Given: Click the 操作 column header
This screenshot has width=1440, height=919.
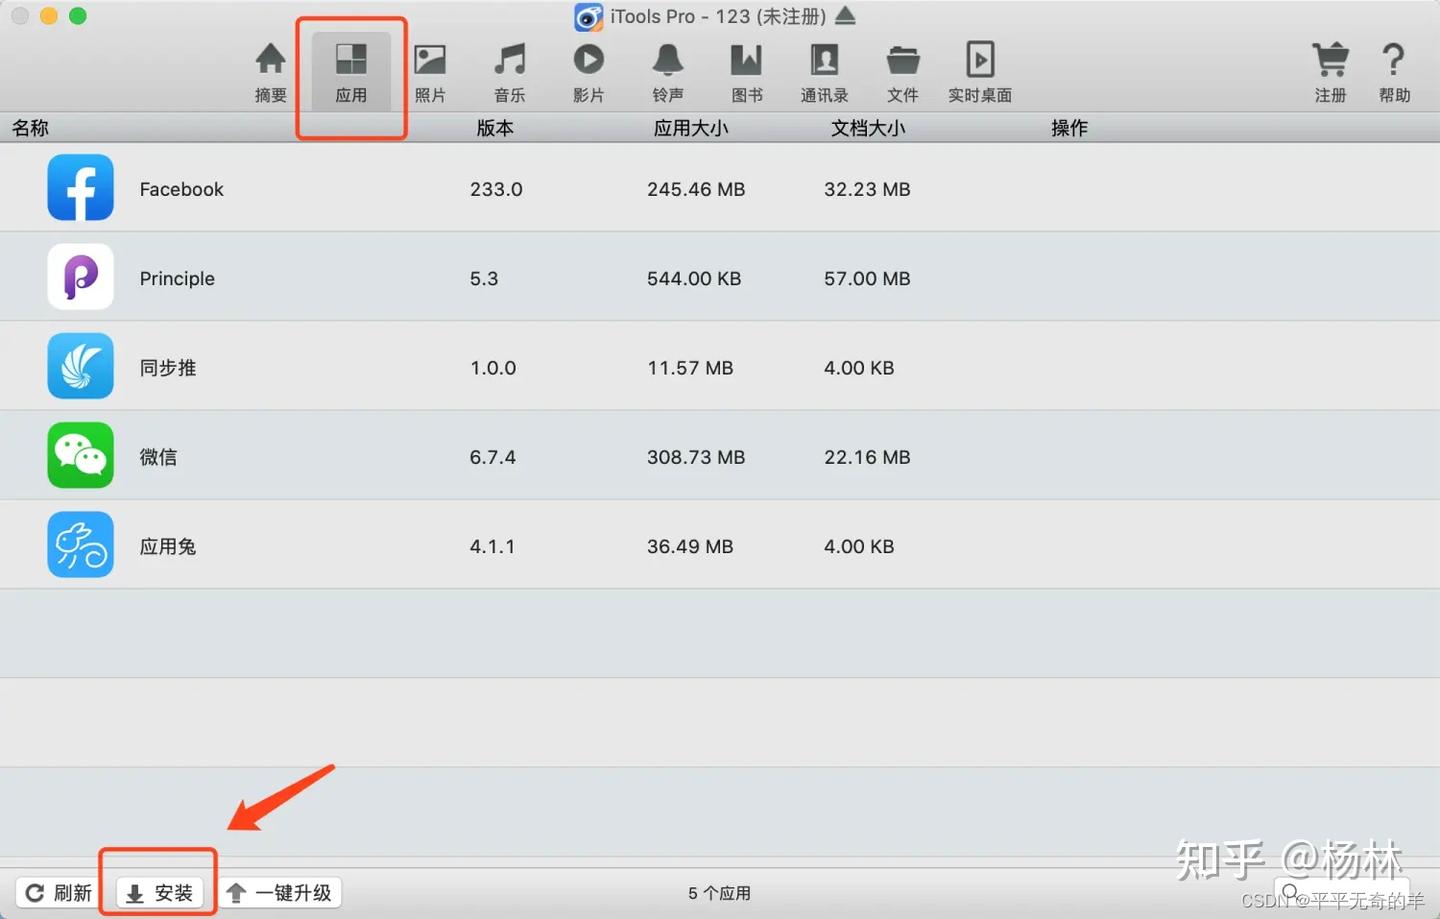Looking at the screenshot, I should [1069, 128].
